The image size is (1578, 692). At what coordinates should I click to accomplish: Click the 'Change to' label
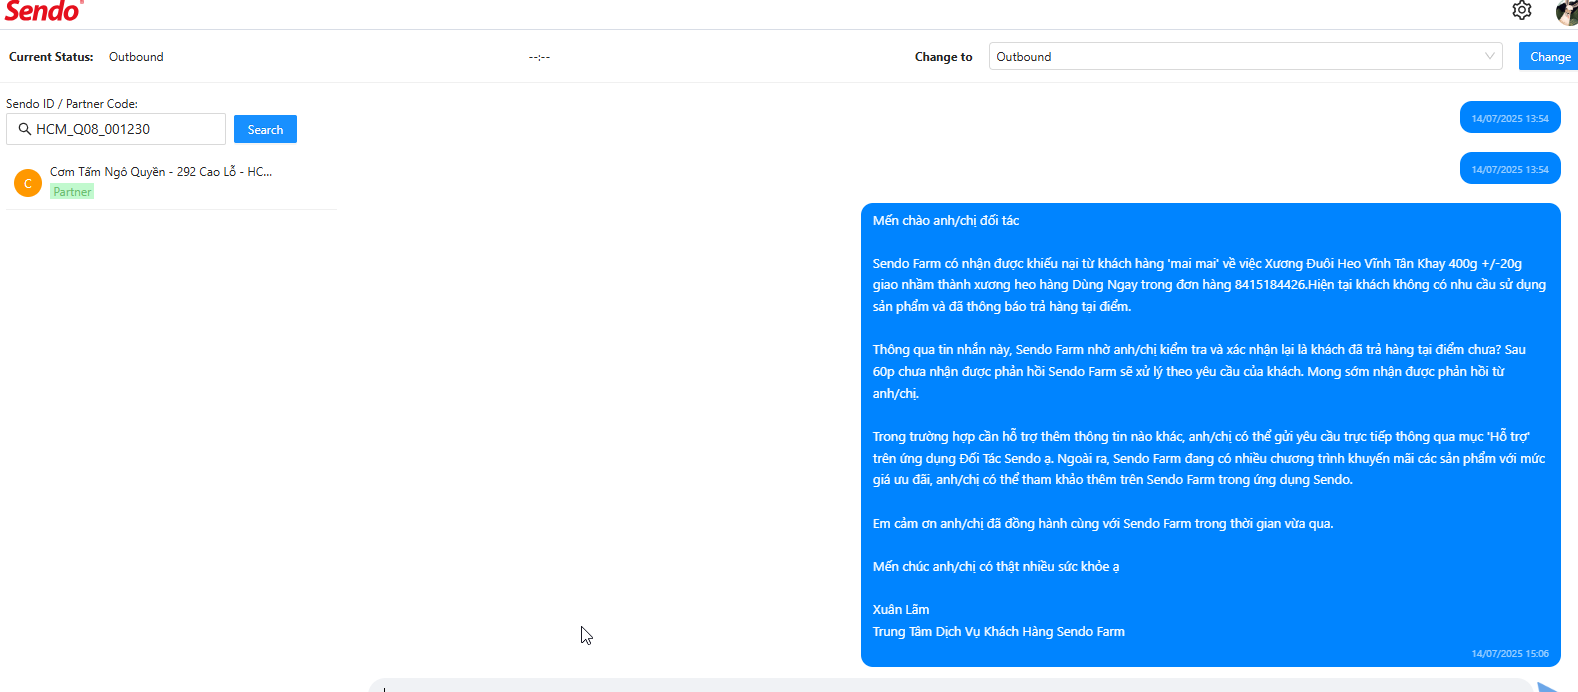[943, 57]
